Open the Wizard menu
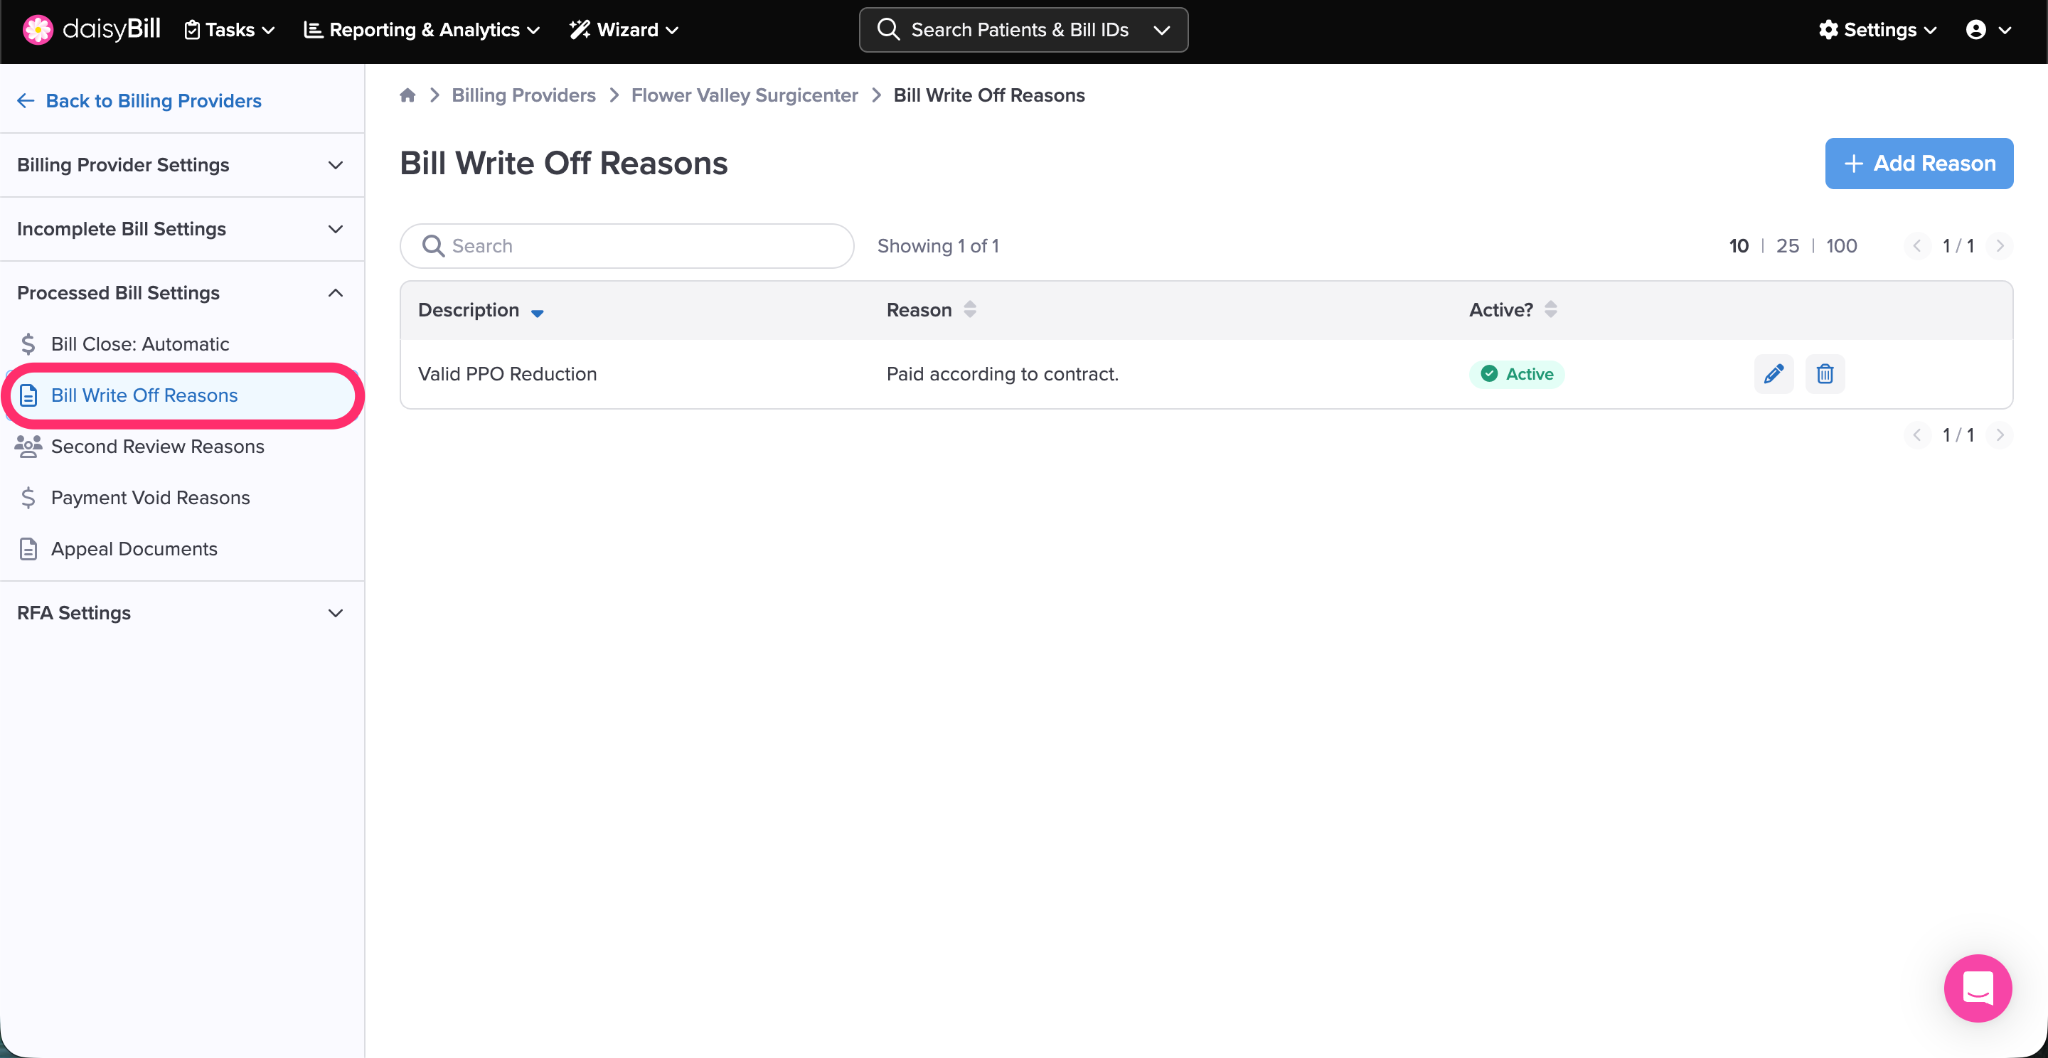The height and width of the screenshot is (1058, 2048). pyautogui.click(x=624, y=30)
